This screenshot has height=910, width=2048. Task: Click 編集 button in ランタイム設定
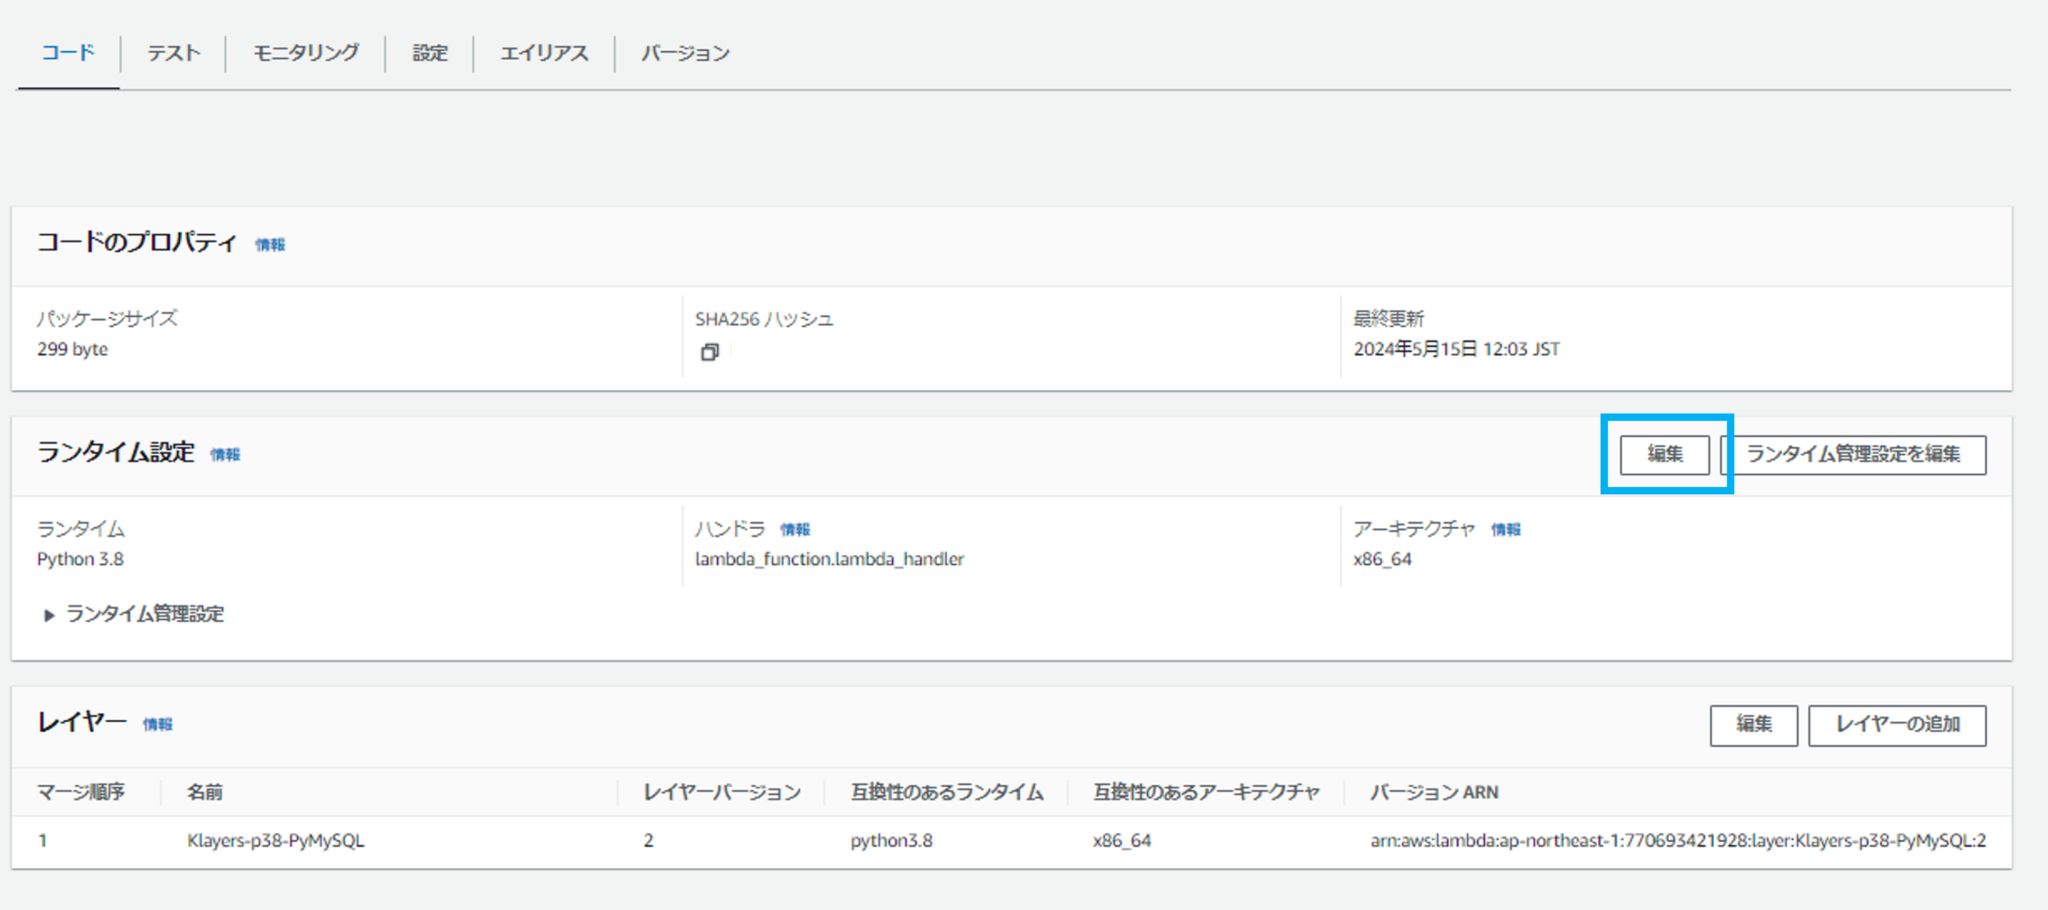click(1664, 455)
